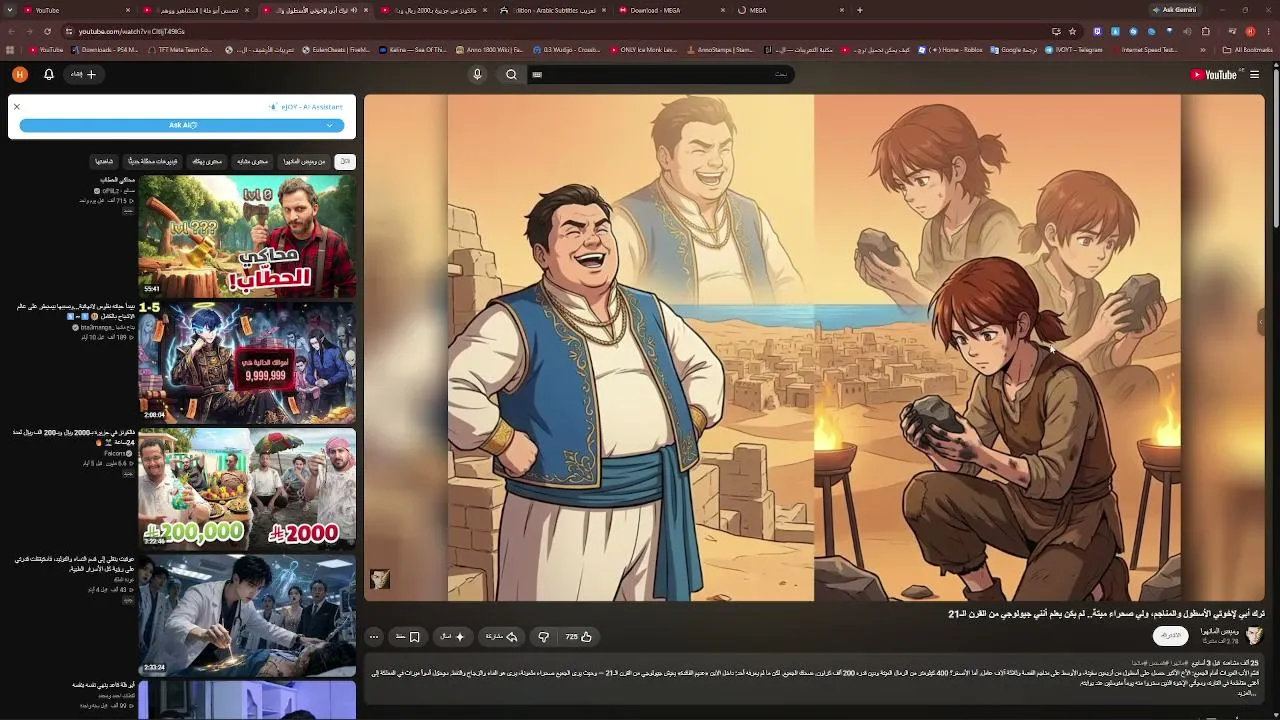
Task: Open YouTube notifications bell
Action: tap(48, 74)
